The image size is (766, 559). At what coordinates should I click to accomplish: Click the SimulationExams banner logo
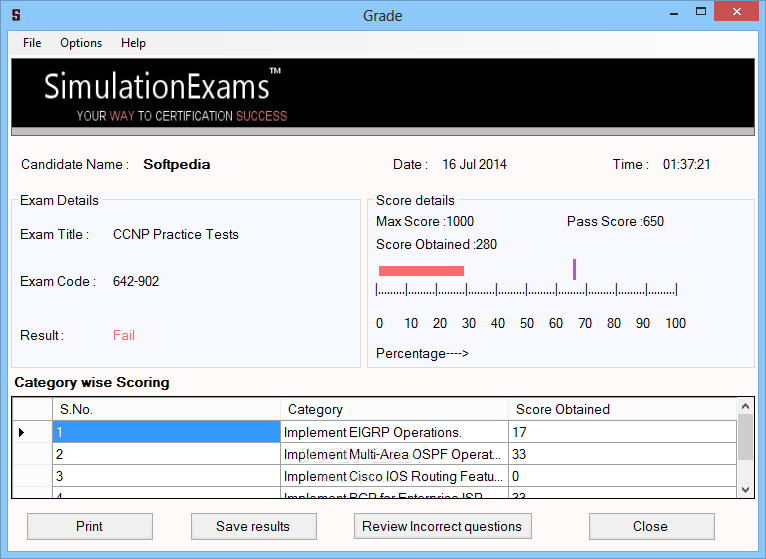[x=165, y=95]
